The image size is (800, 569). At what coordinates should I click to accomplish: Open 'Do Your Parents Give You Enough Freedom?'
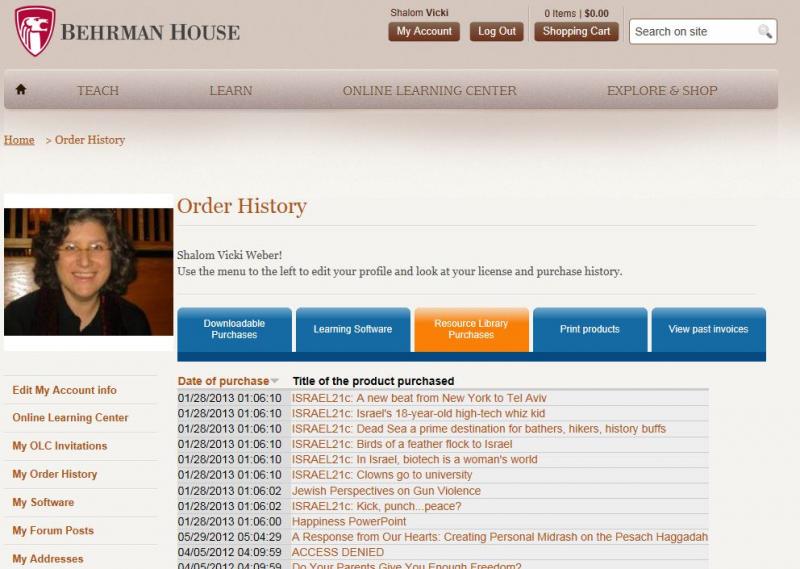[406, 565]
